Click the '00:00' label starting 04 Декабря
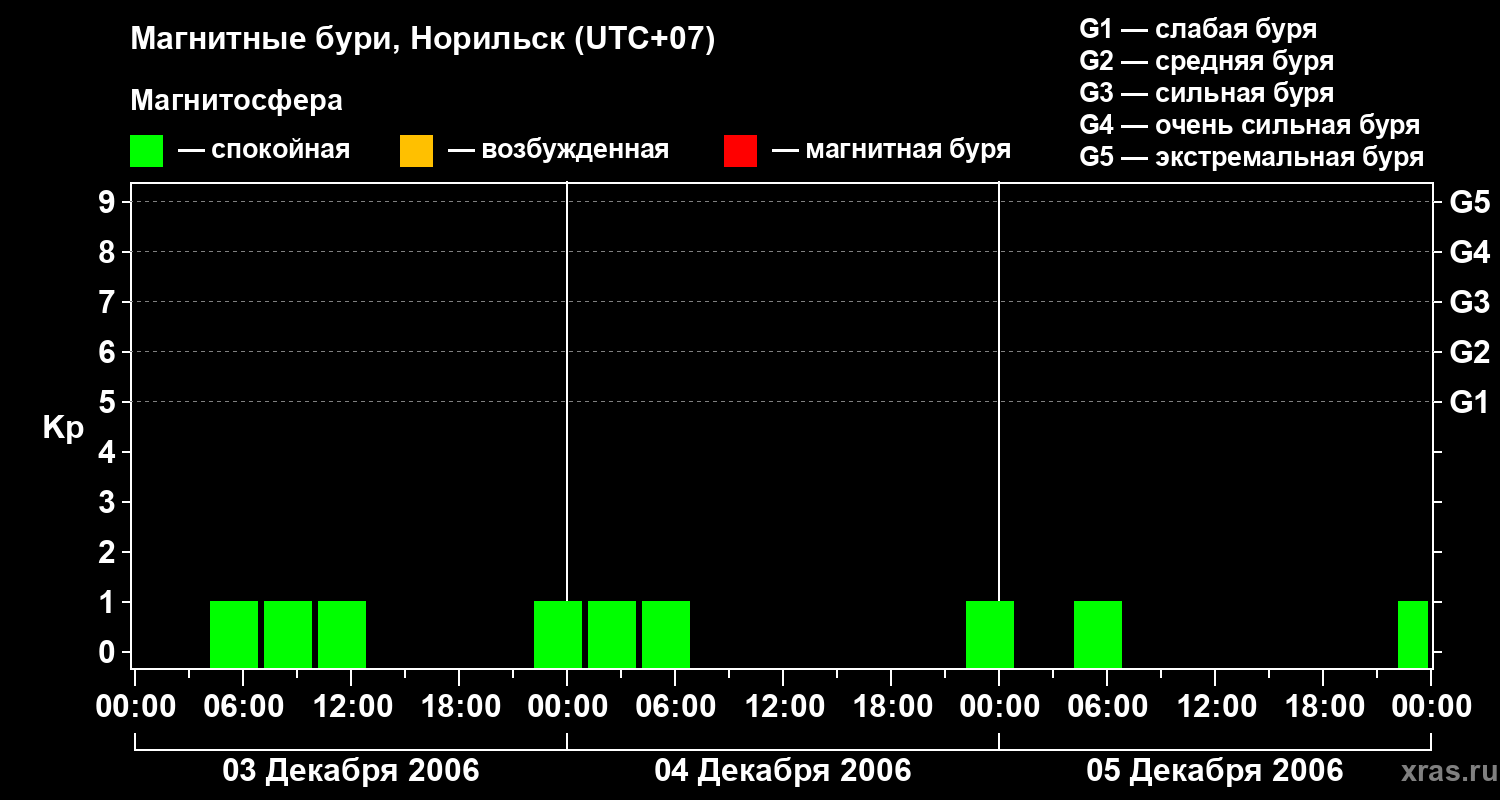 tap(567, 706)
